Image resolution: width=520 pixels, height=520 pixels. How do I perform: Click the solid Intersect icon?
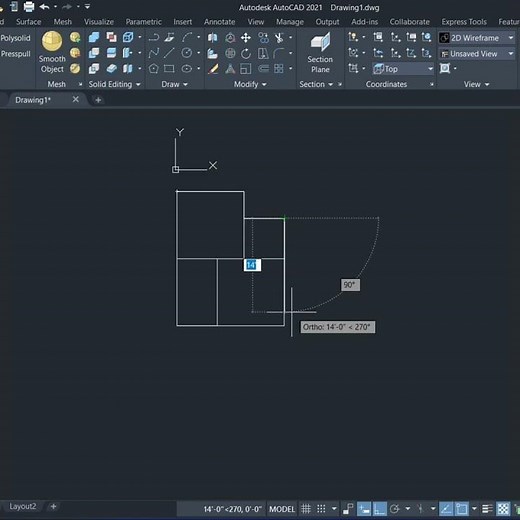[x=94, y=69]
